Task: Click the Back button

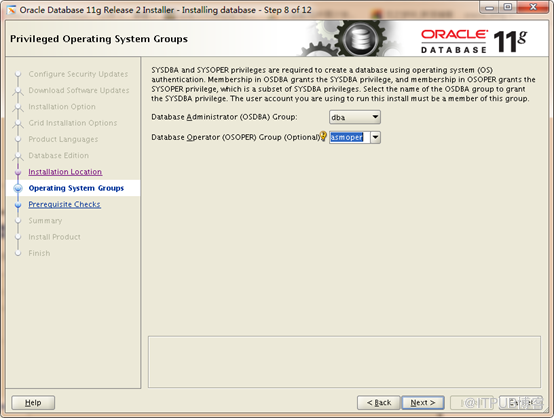Action: coord(379,403)
